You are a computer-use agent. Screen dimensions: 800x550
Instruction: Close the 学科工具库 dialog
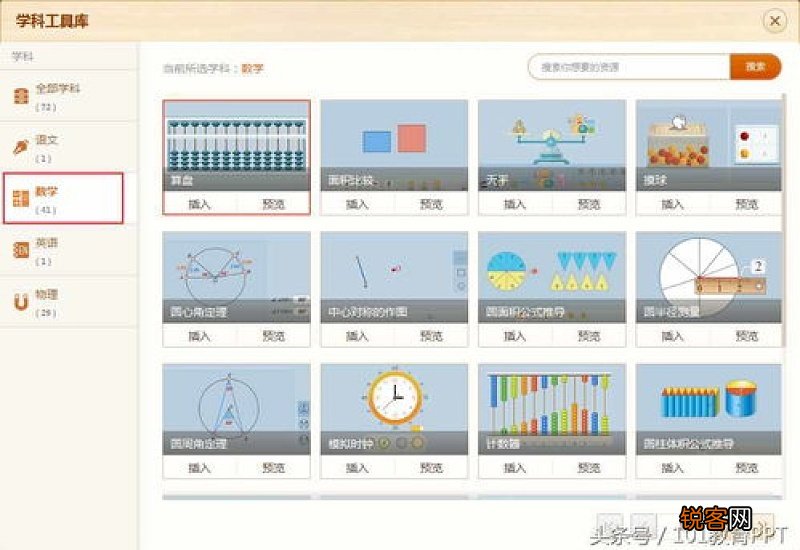774,21
